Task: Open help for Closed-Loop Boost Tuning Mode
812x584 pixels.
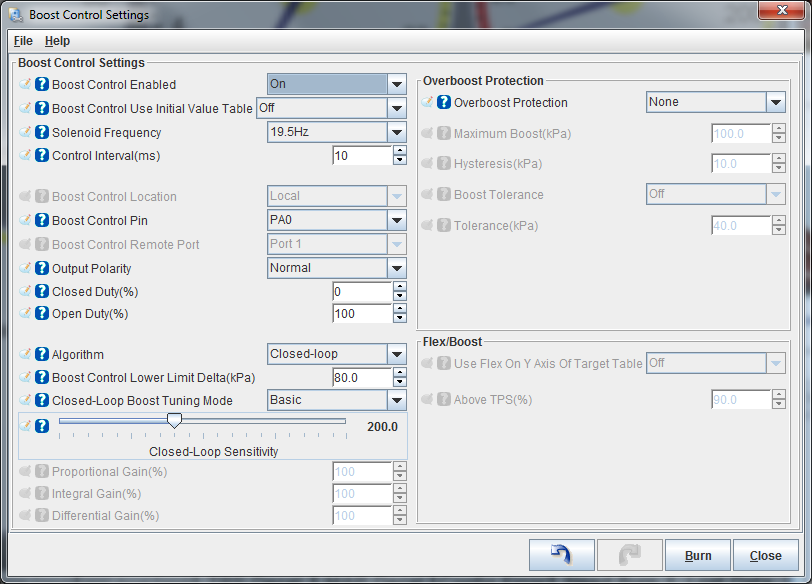Action: 42,400
